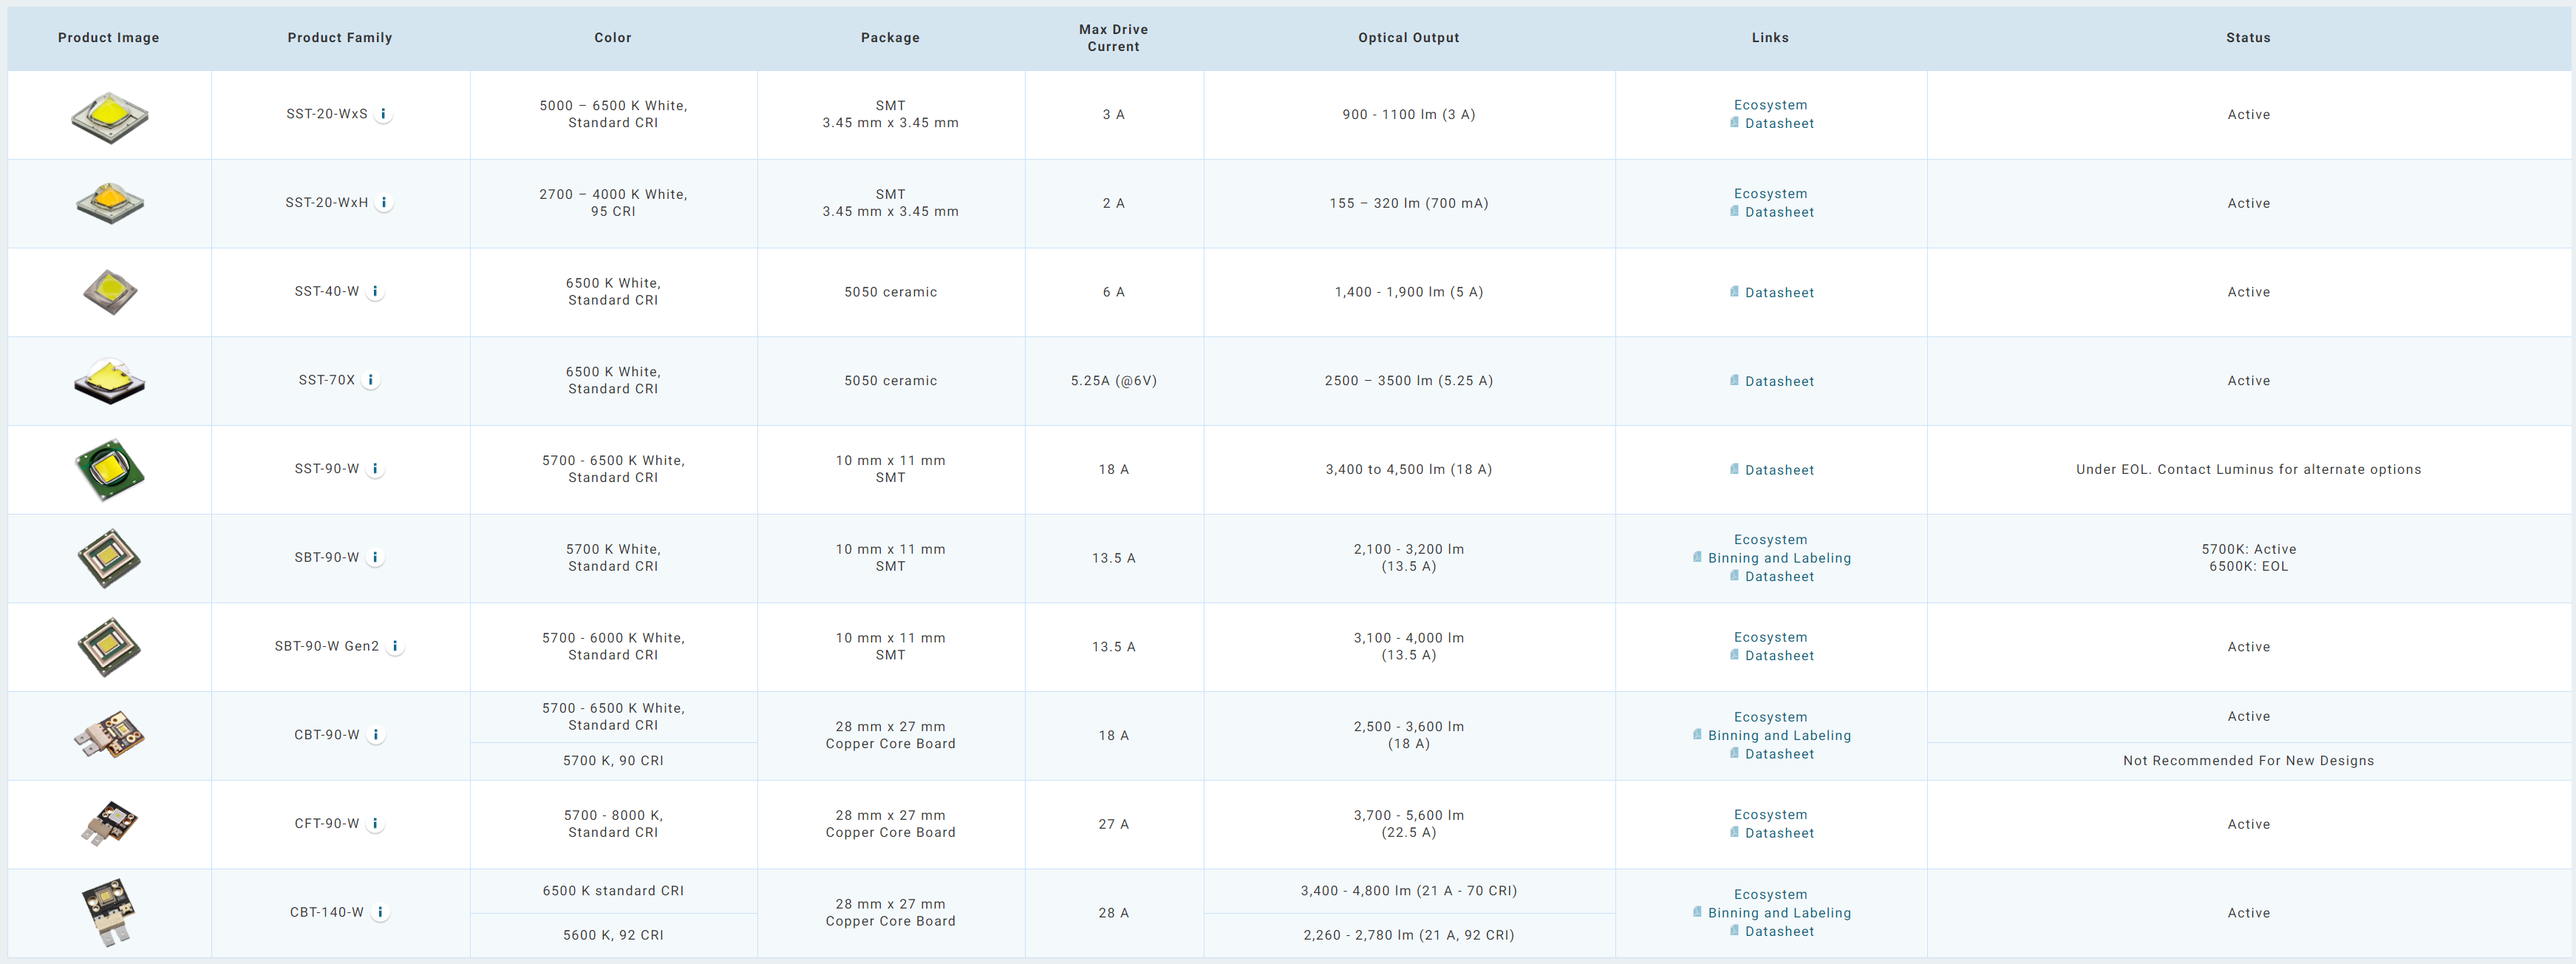Click the SST-90-W product image
The width and height of the screenshot is (2576, 964).
(109, 469)
